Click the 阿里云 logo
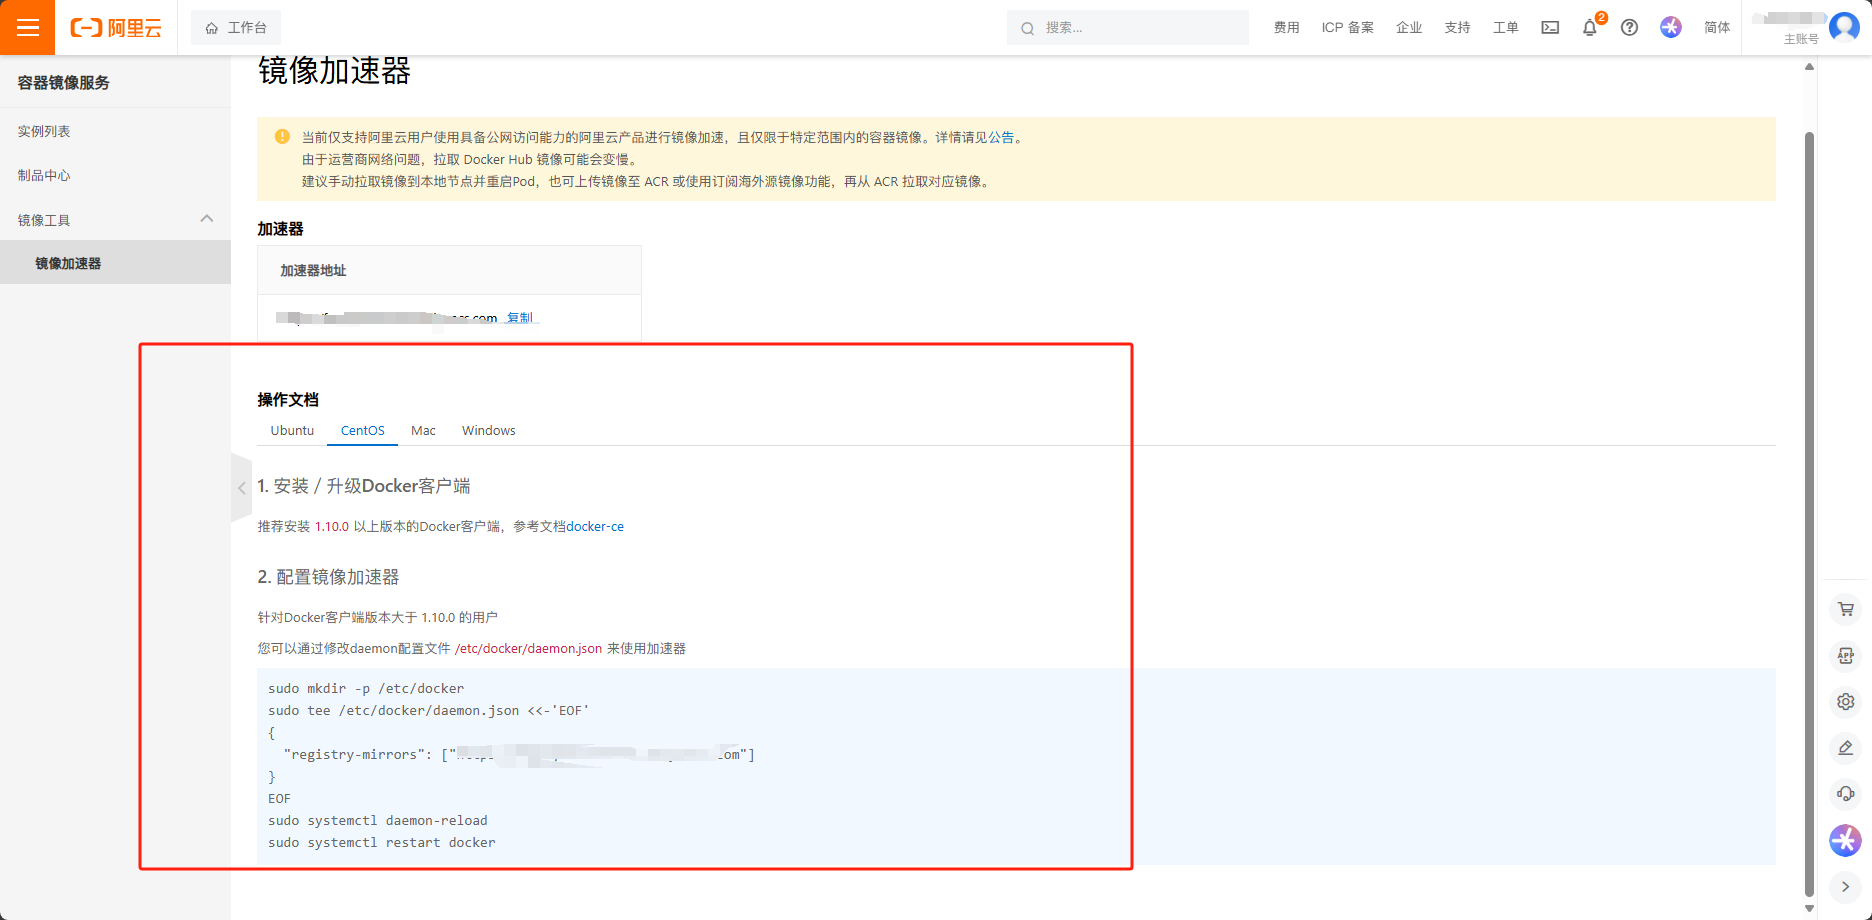 point(115,27)
